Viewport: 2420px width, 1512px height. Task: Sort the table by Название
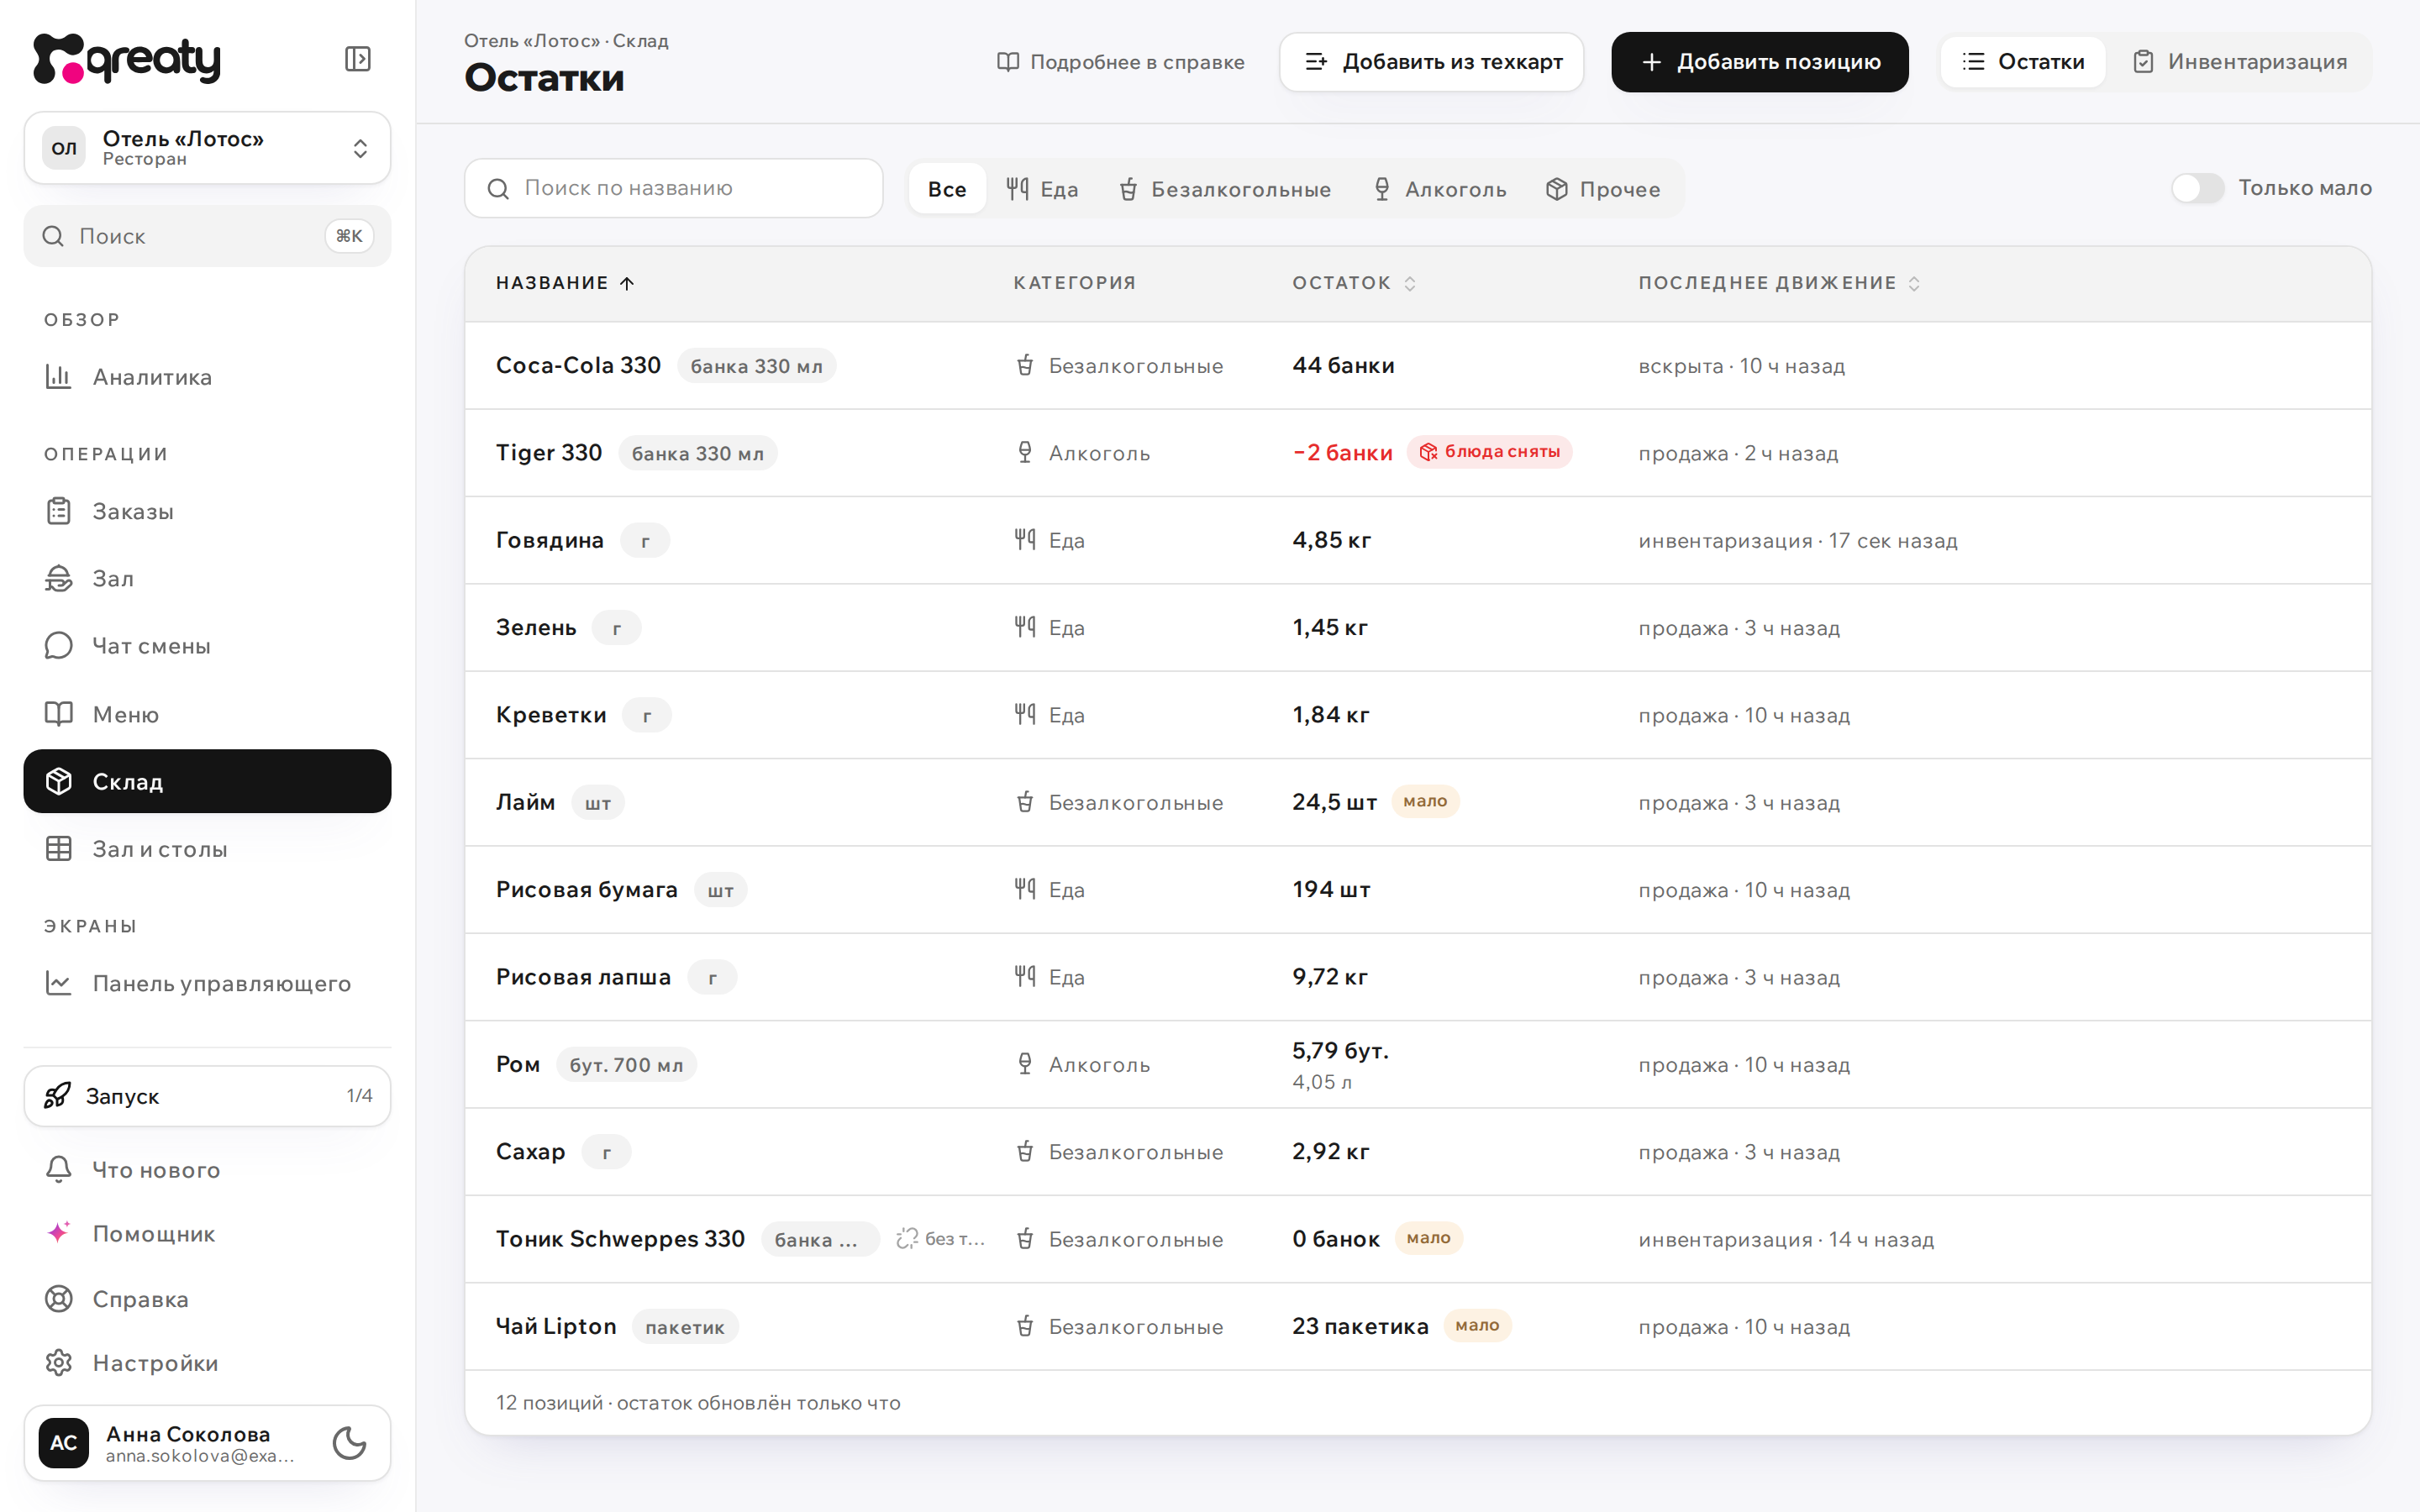pyautogui.click(x=565, y=283)
